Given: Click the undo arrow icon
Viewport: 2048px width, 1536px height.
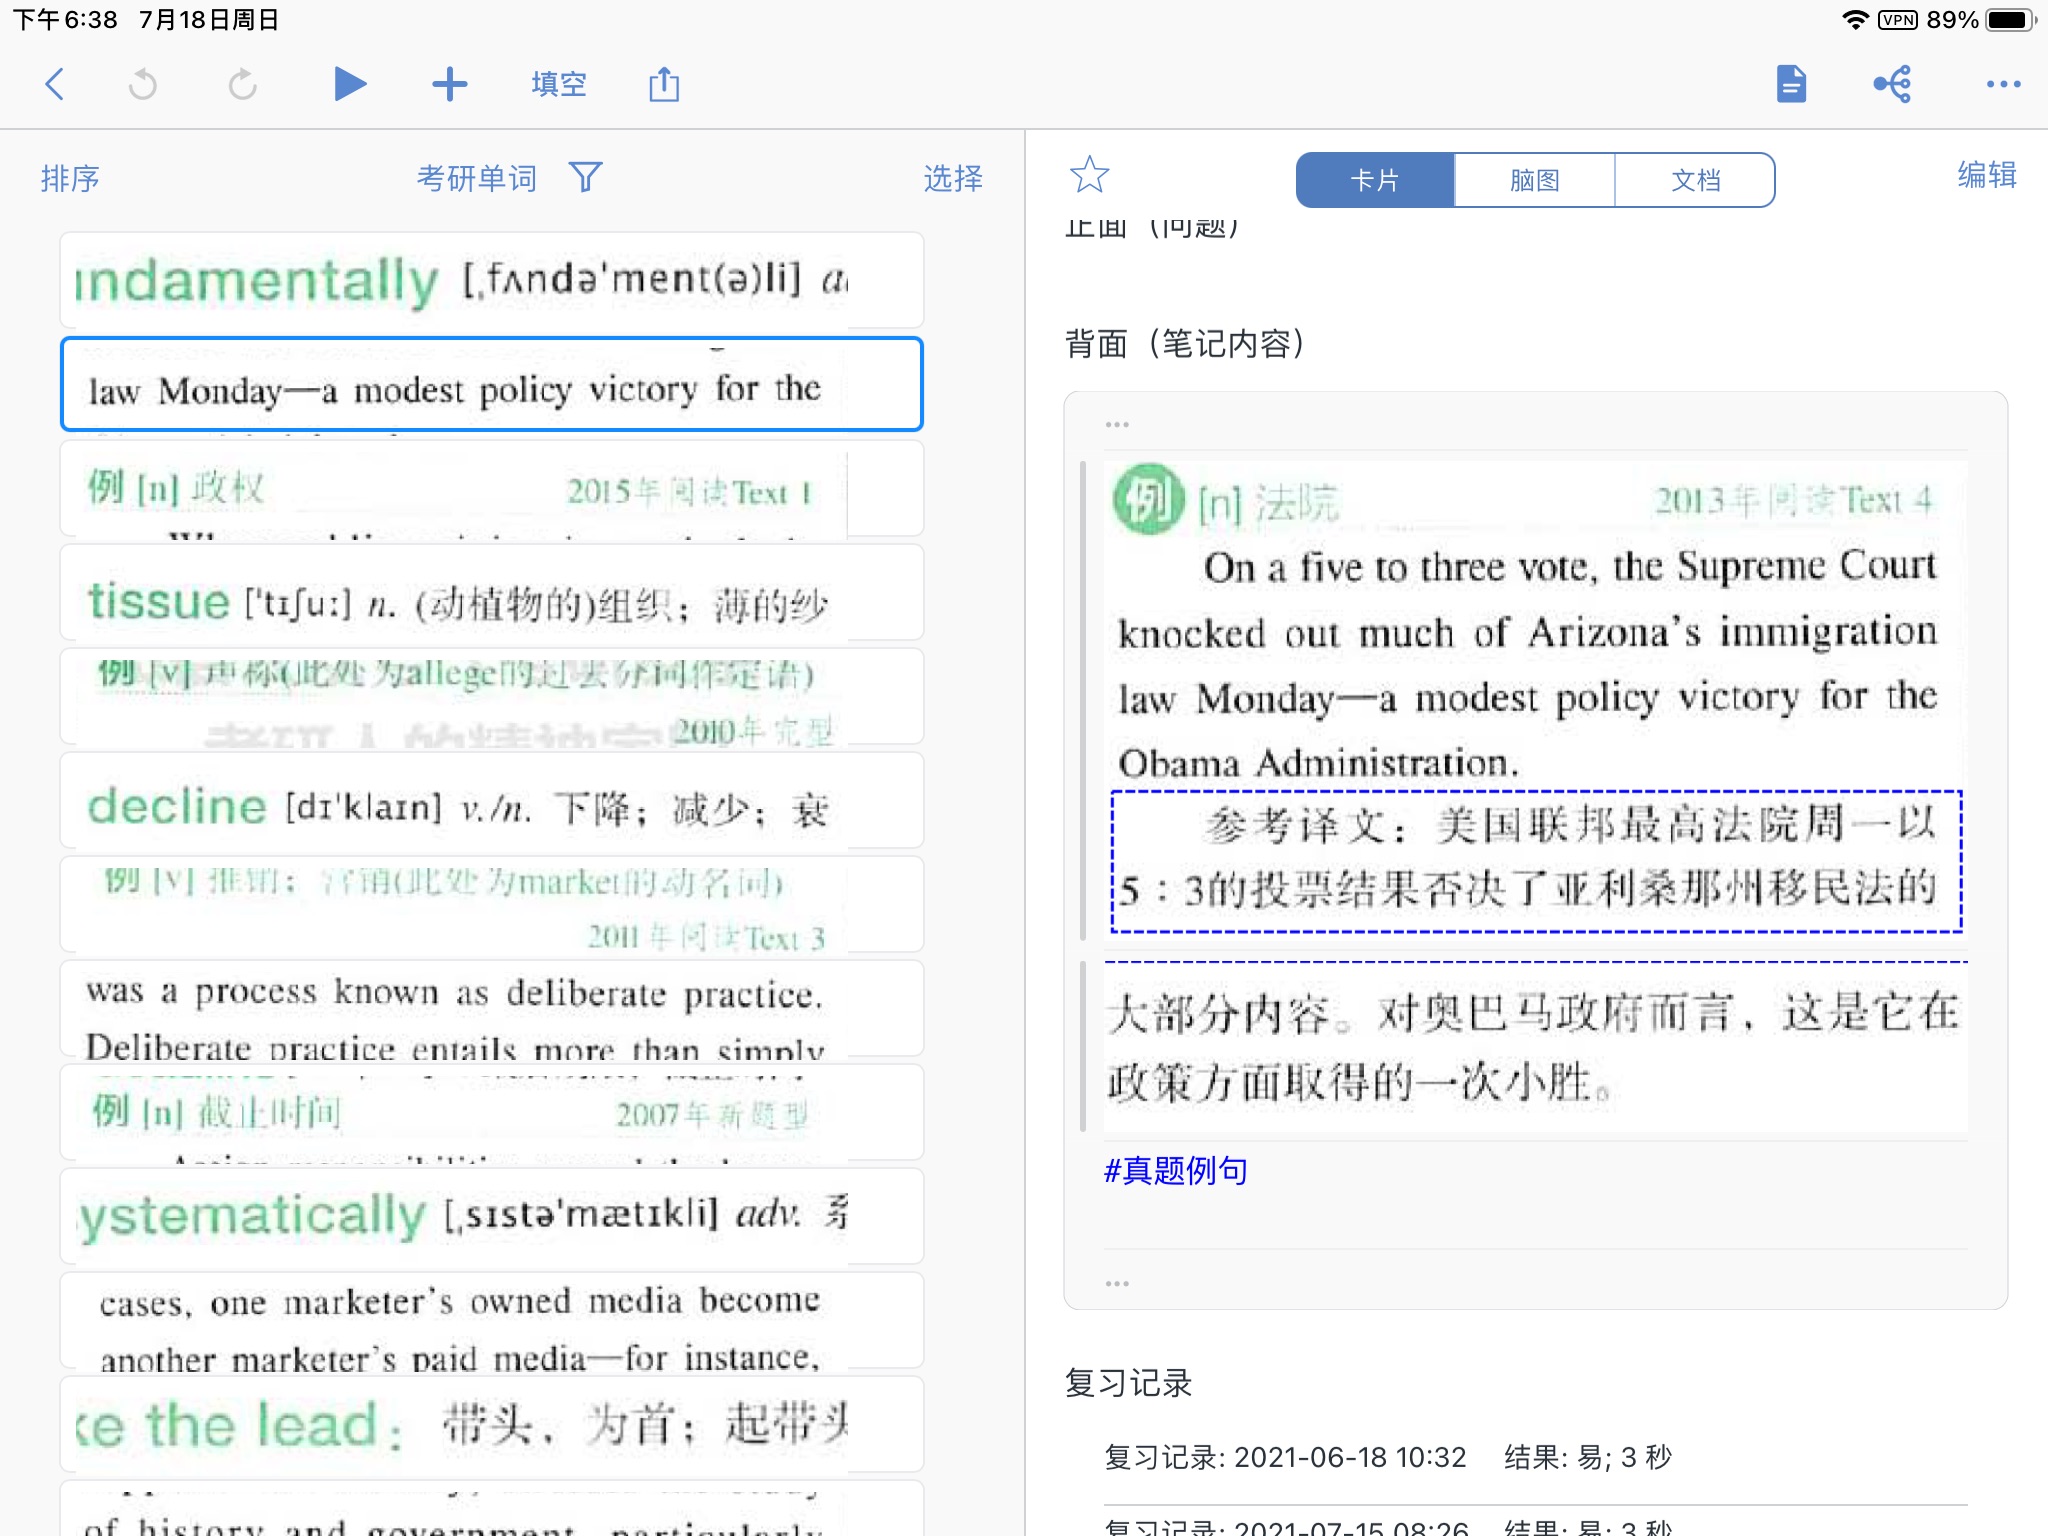Looking at the screenshot, I should [143, 84].
